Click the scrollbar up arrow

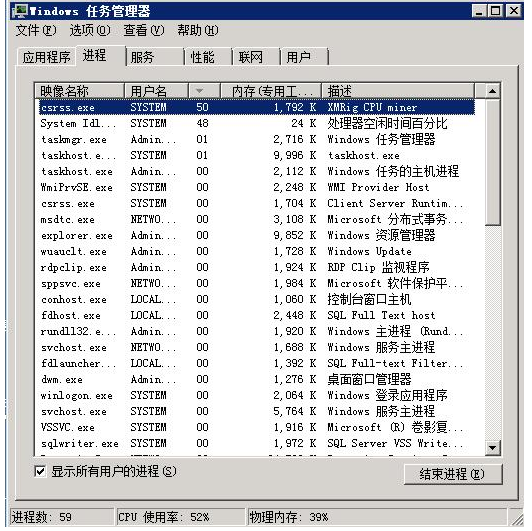point(492,91)
